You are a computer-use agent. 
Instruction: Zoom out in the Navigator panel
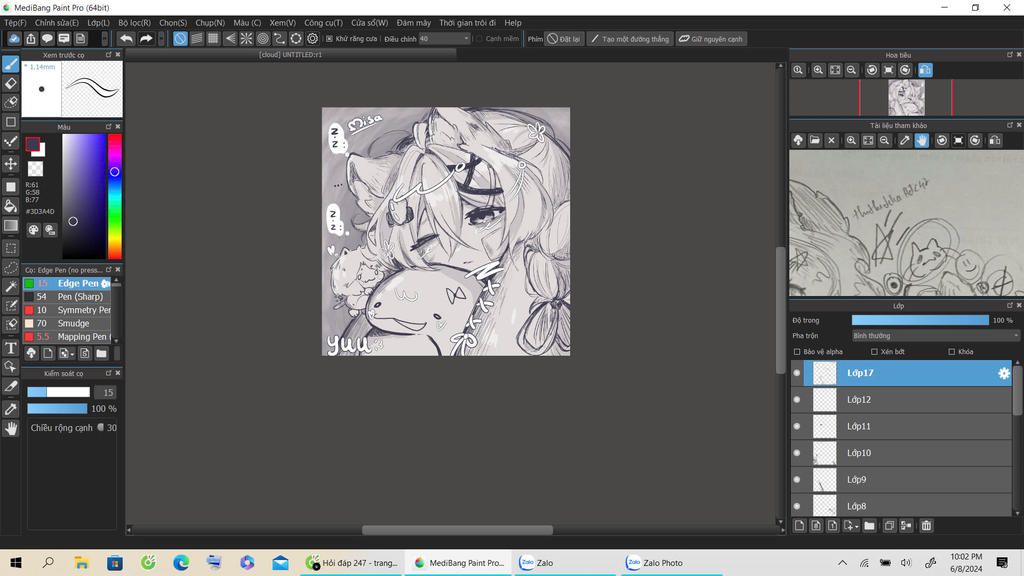click(x=852, y=70)
